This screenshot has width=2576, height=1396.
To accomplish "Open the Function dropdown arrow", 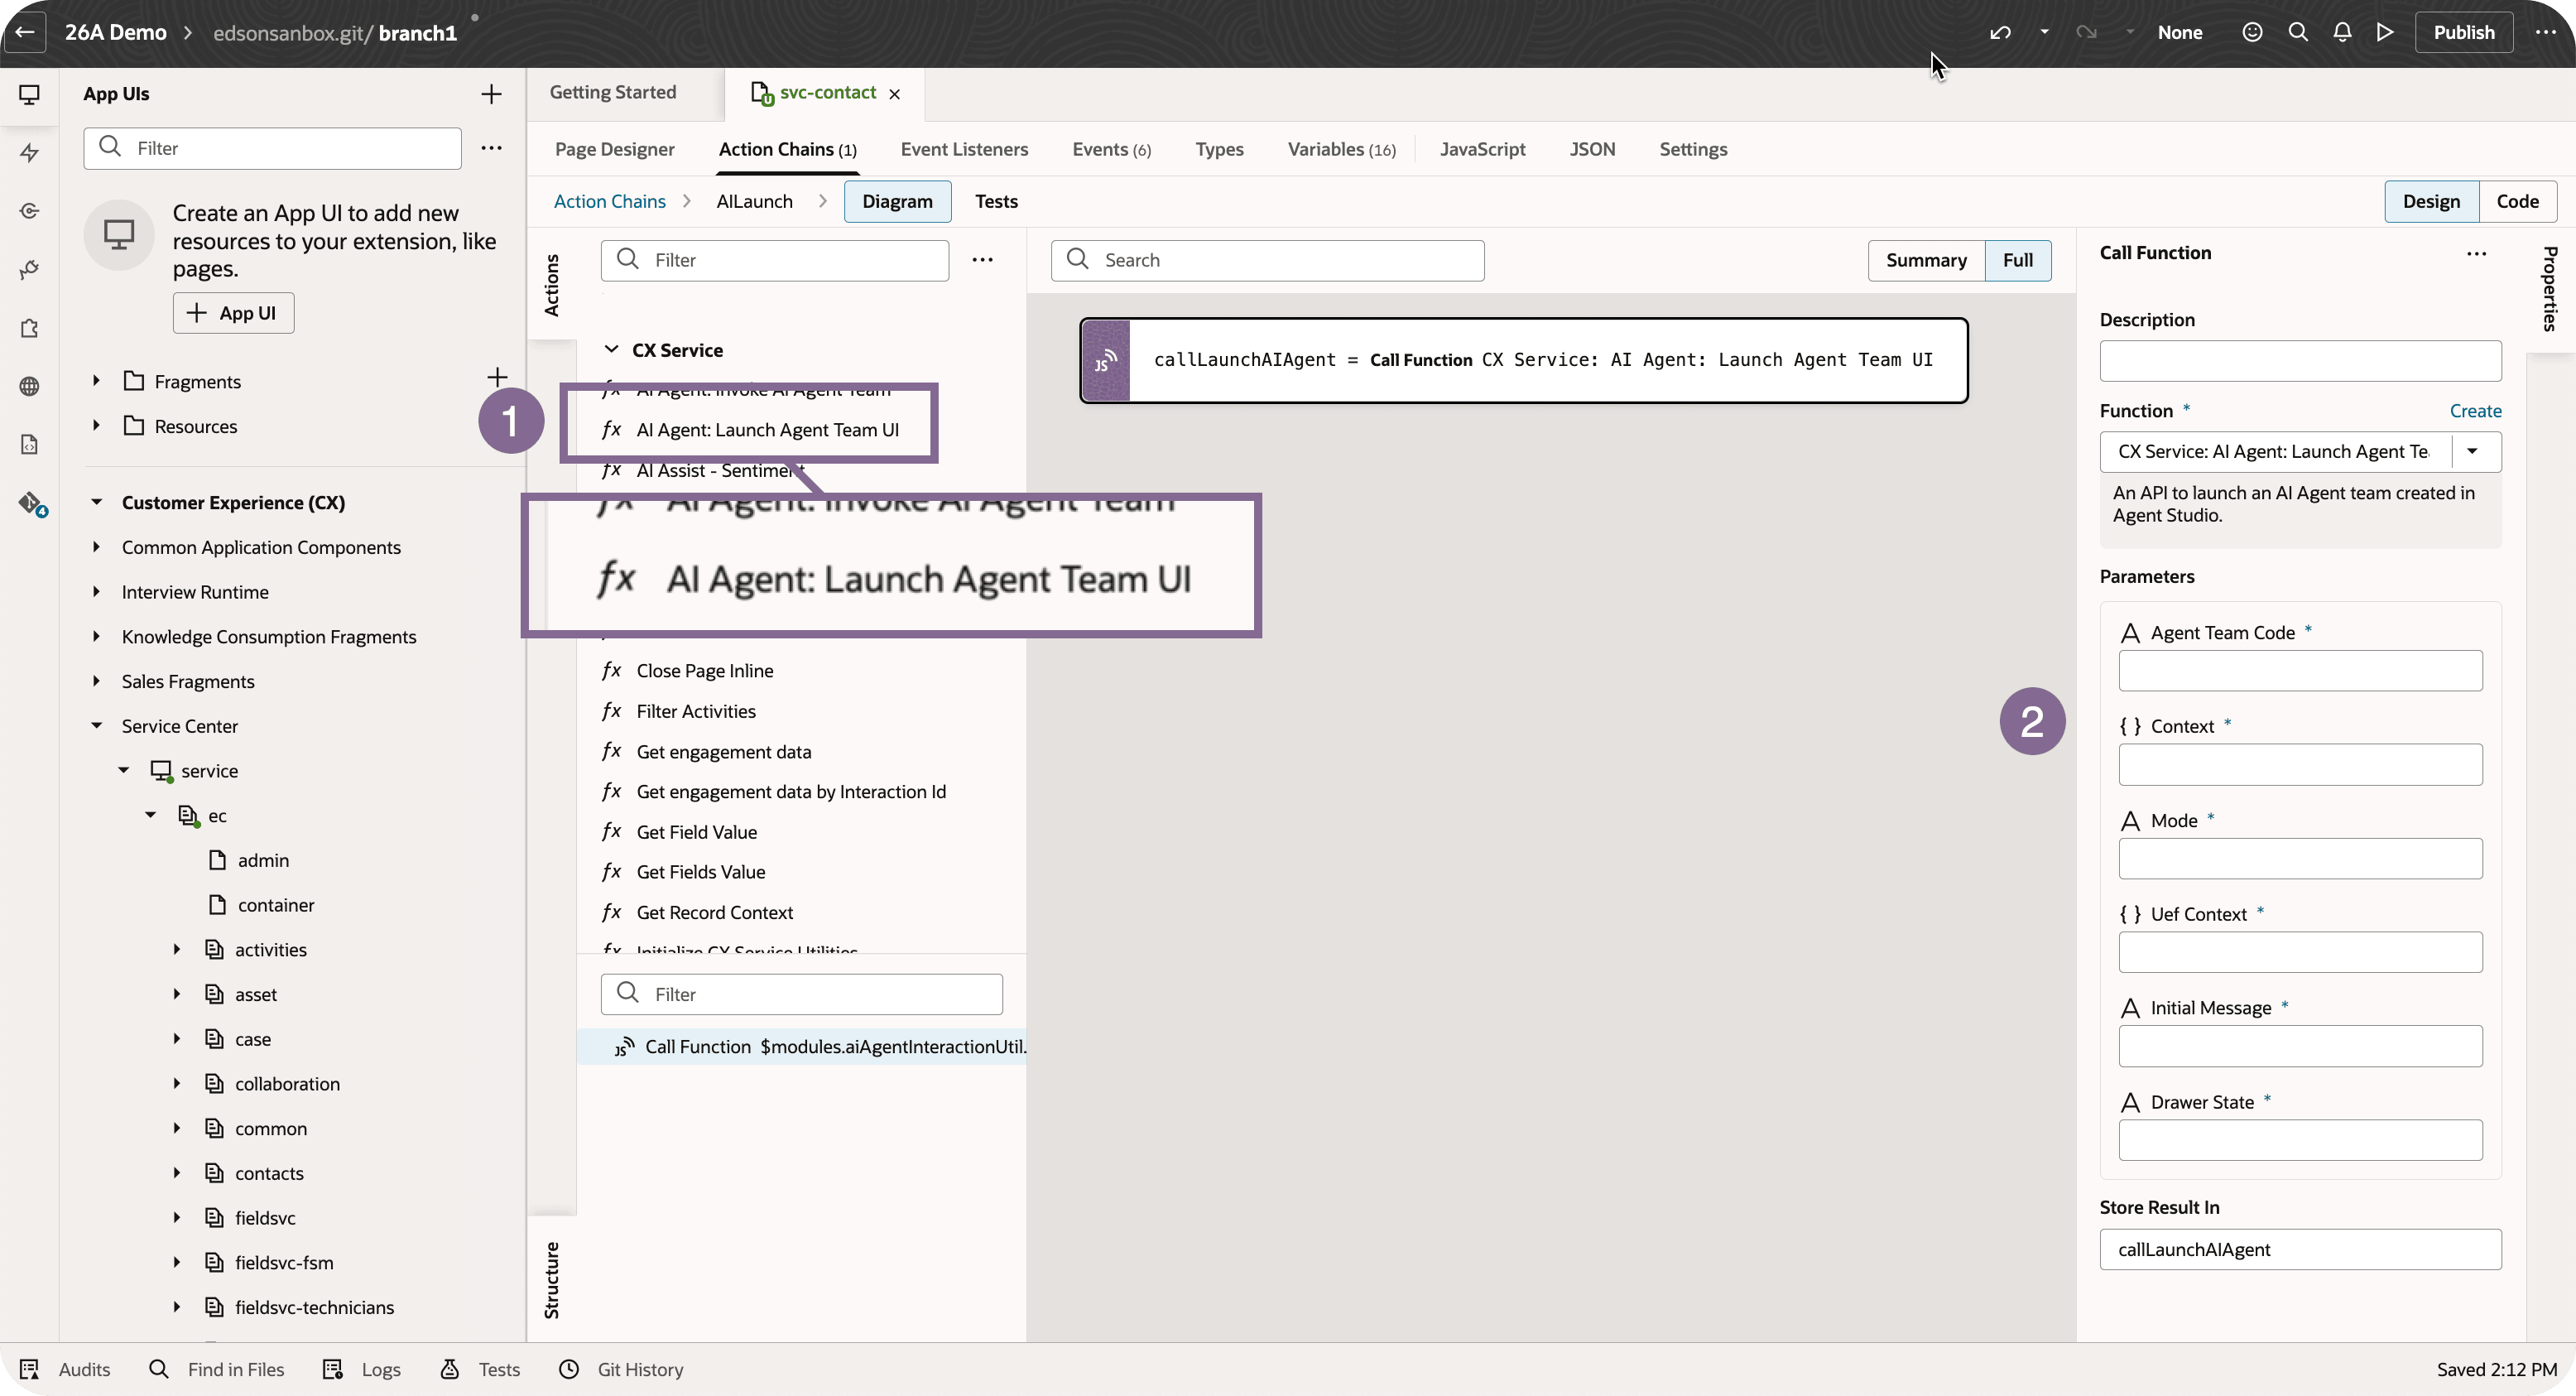I will pyautogui.click(x=2472, y=451).
